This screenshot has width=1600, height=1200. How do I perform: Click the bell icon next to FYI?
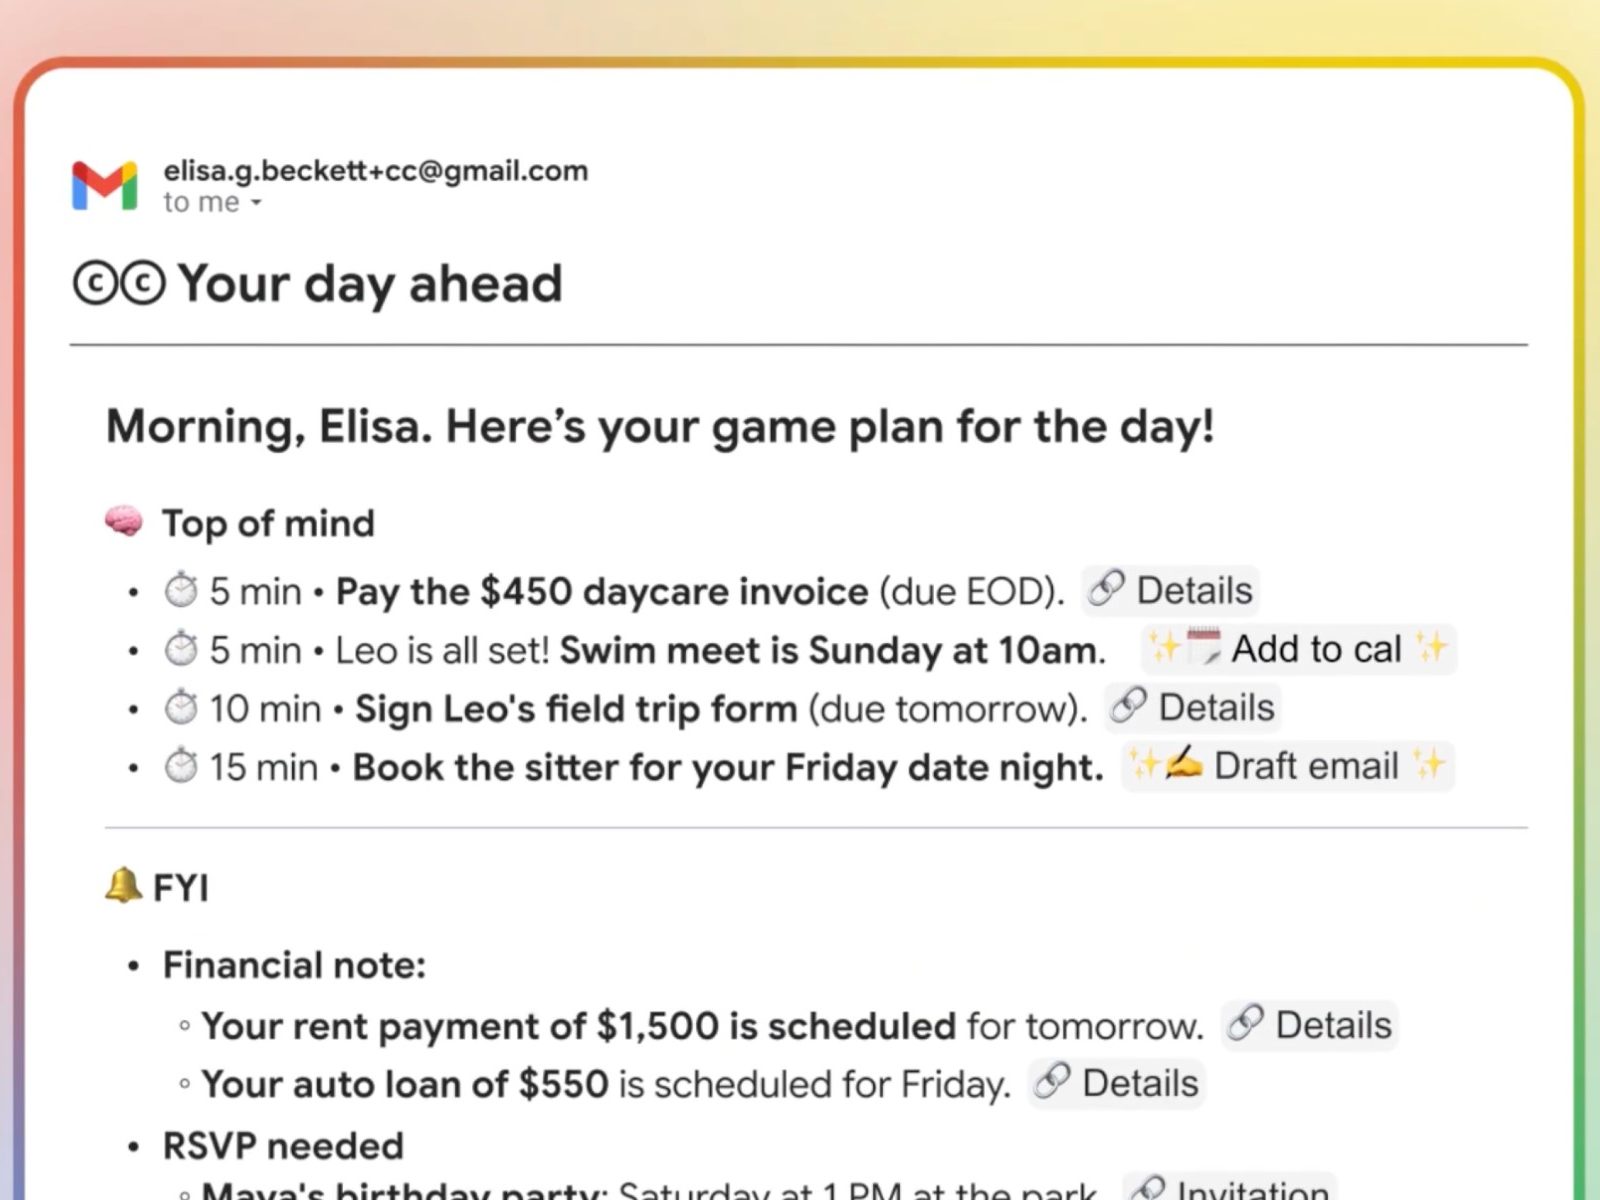[x=123, y=885]
